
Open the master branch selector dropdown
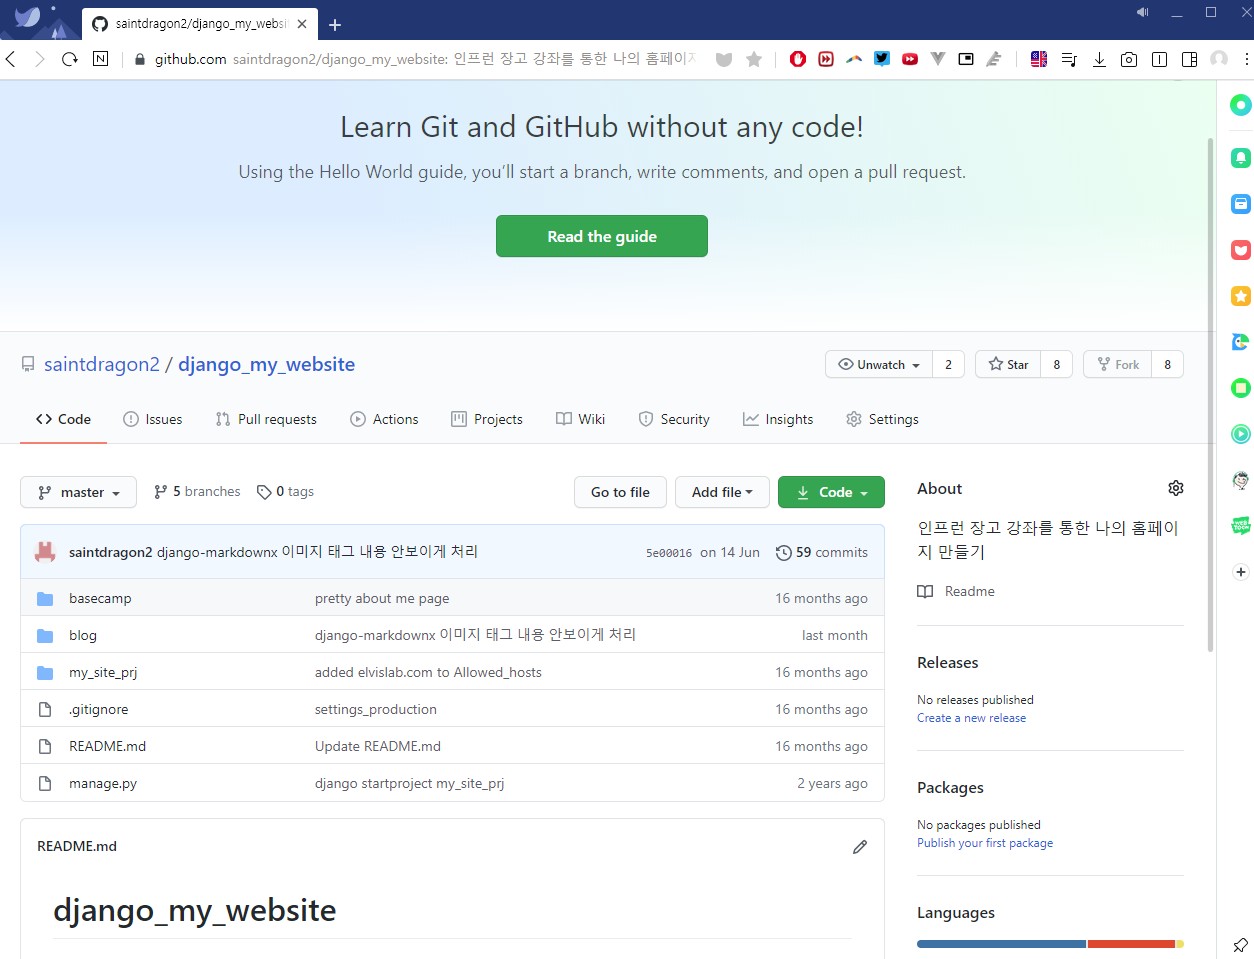pyautogui.click(x=79, y=492)
